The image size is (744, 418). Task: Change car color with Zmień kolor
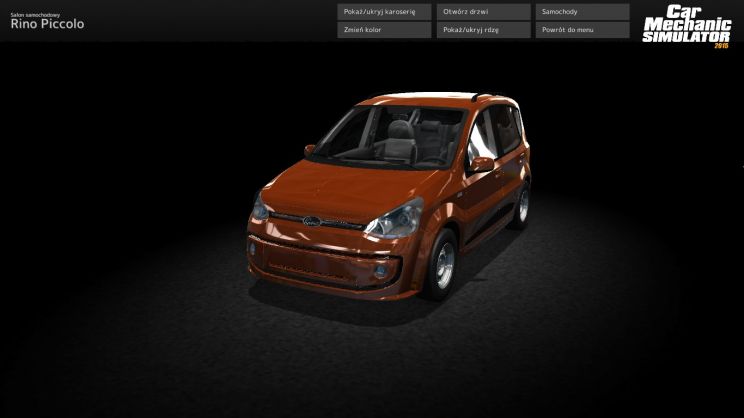tap(384, 30)
